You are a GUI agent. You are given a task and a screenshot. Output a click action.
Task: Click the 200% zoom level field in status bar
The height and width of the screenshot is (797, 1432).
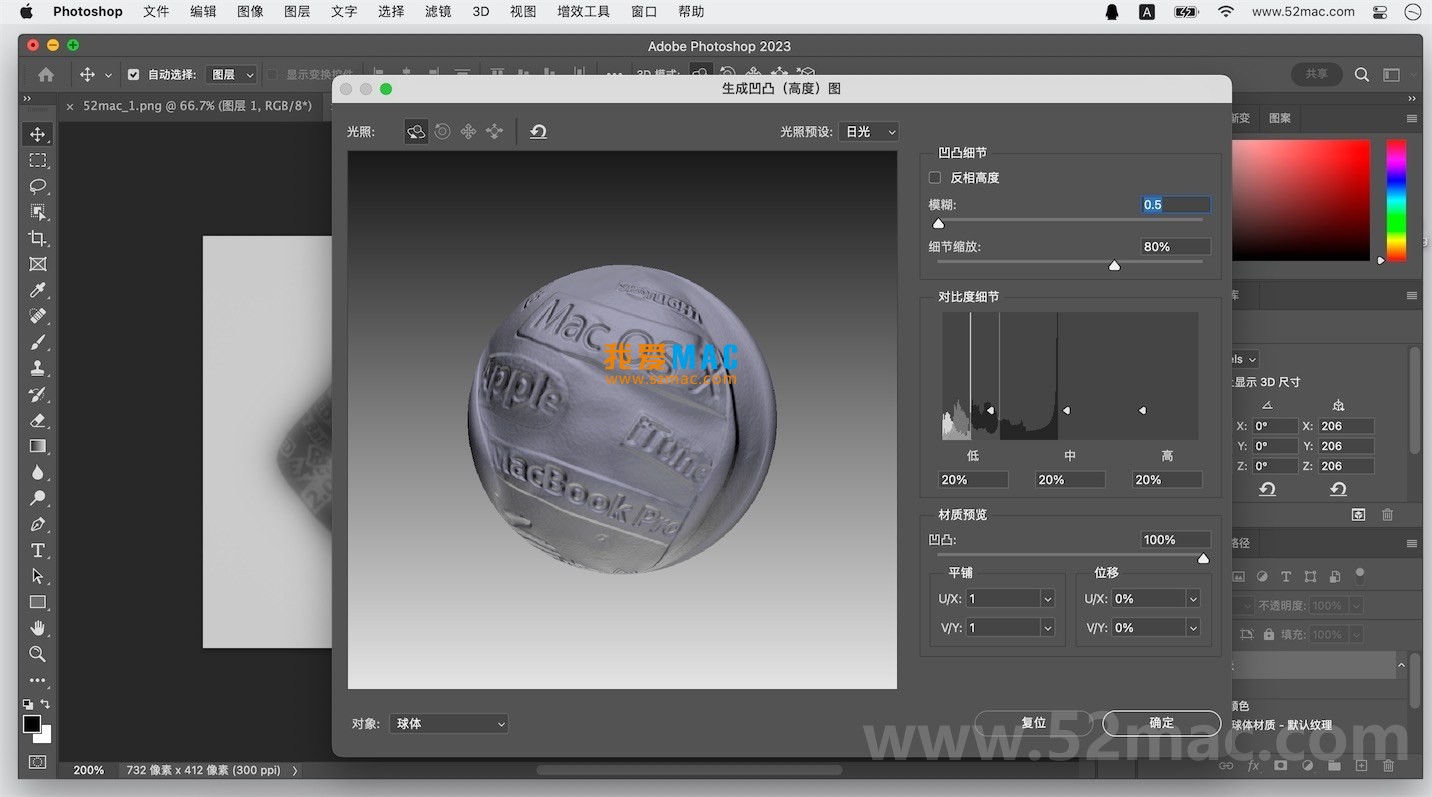(x=89, y=770)
